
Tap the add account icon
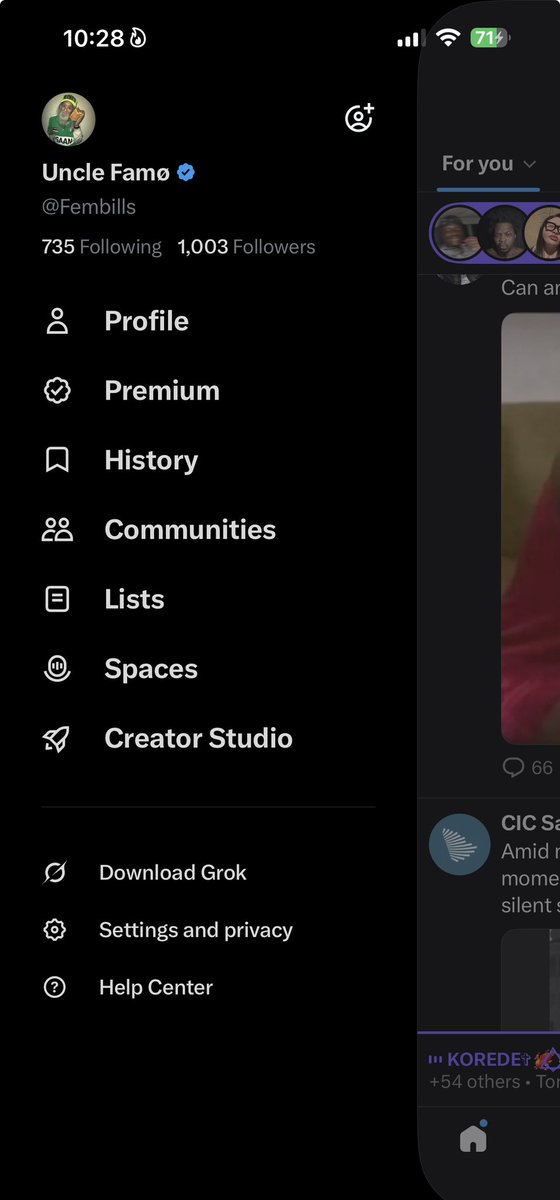[359, 118]
